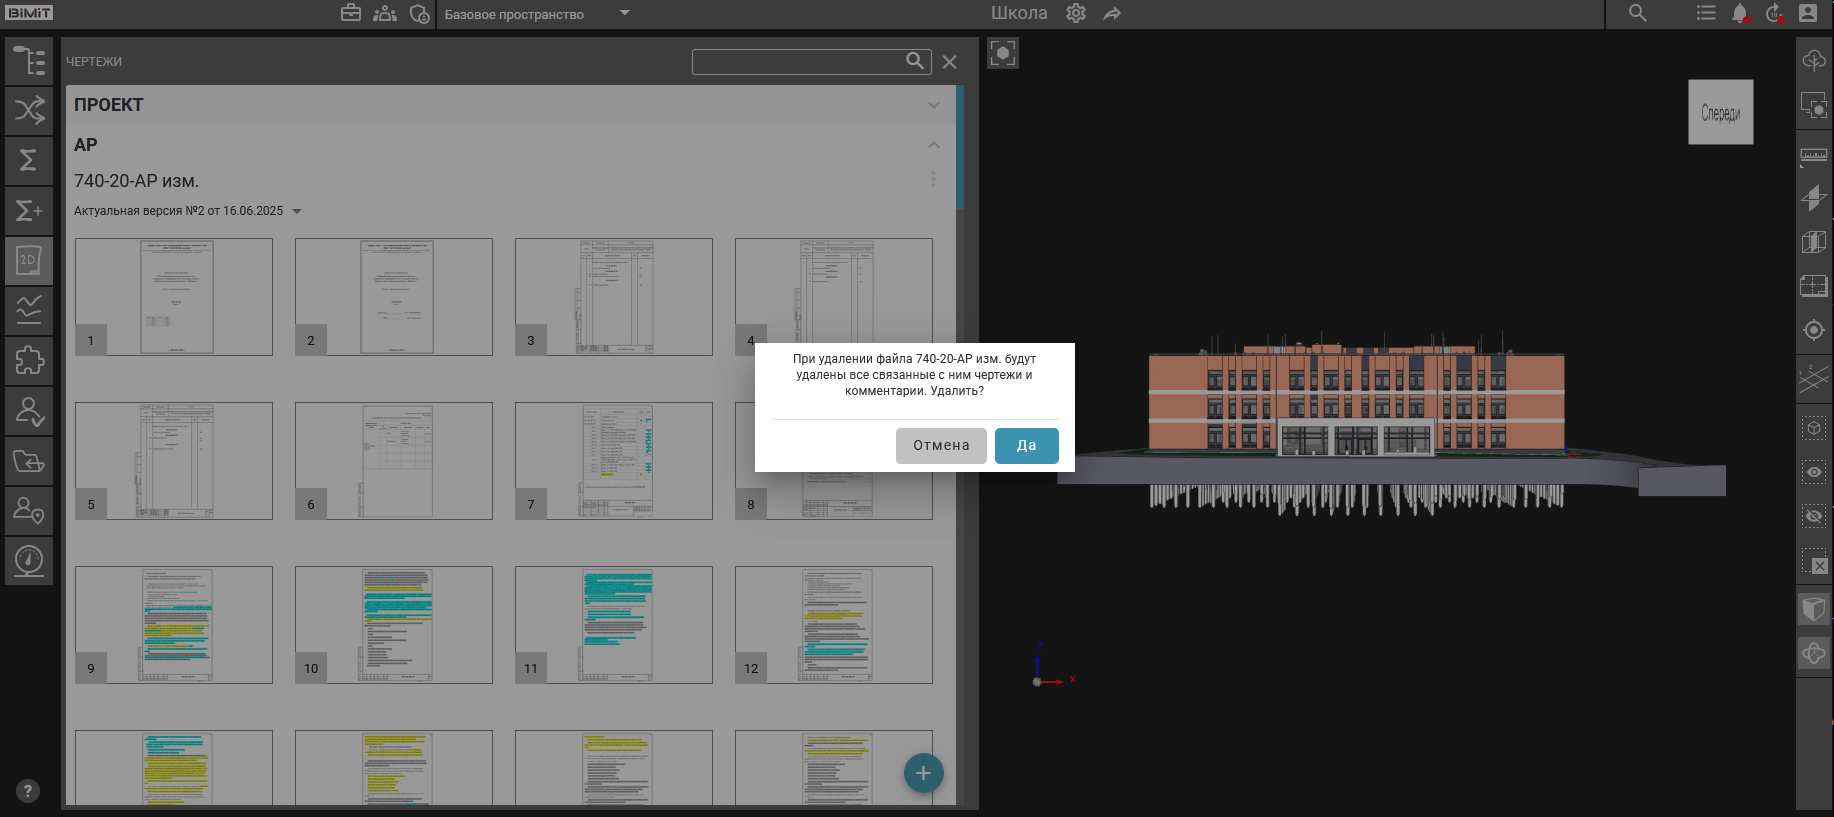The height and width of the screenshot is (817, 1834).
Task: Click the fit-to-view icon in viewport
Action: point(1003,53)
